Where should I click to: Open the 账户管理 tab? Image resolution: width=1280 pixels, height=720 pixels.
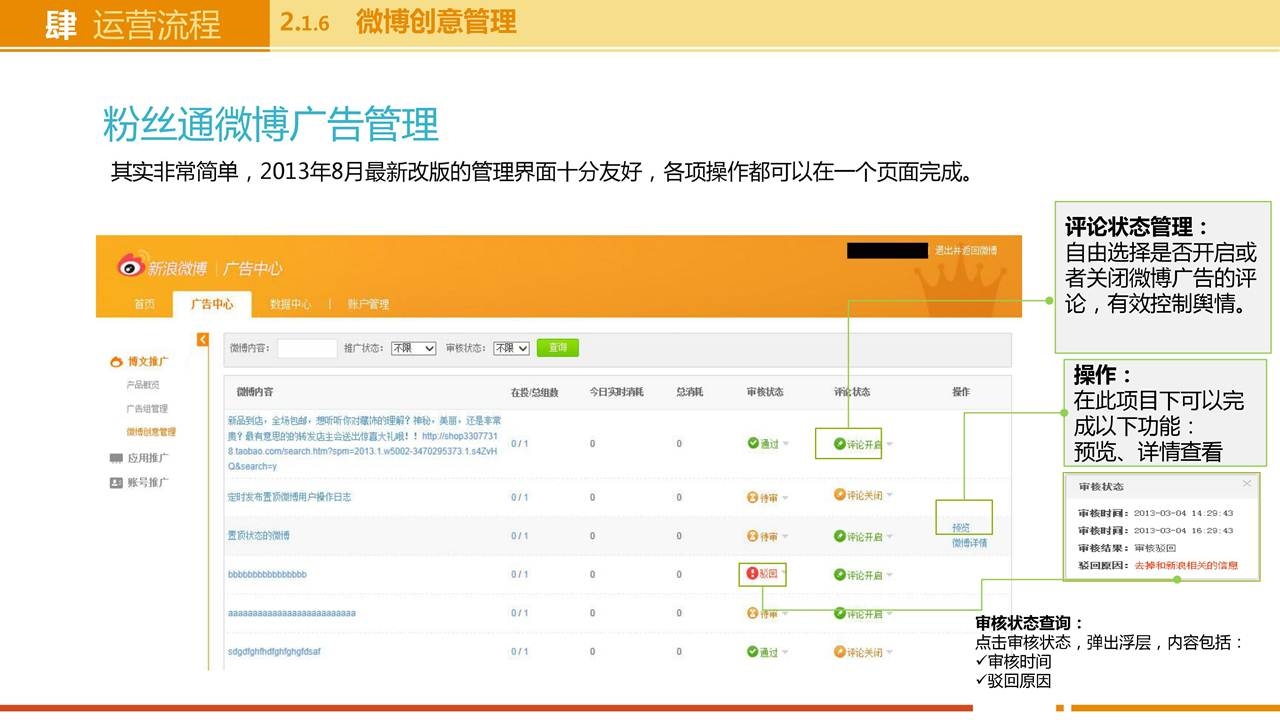[x=367, y=304]
